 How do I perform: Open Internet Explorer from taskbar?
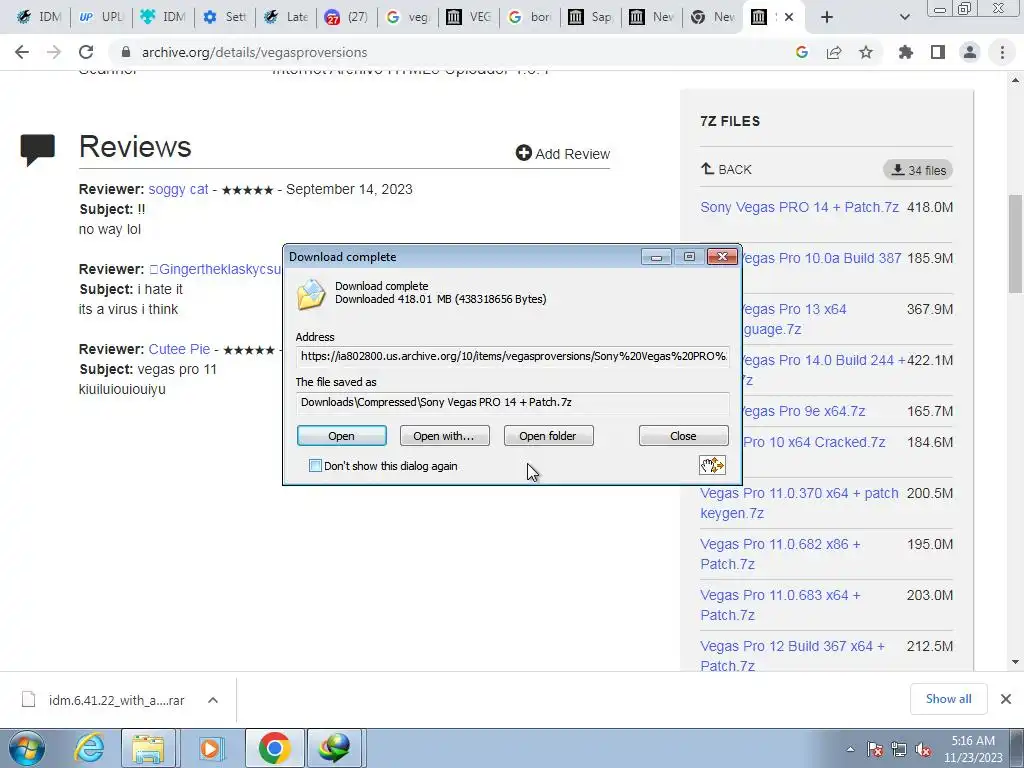(x=88, y=748)
